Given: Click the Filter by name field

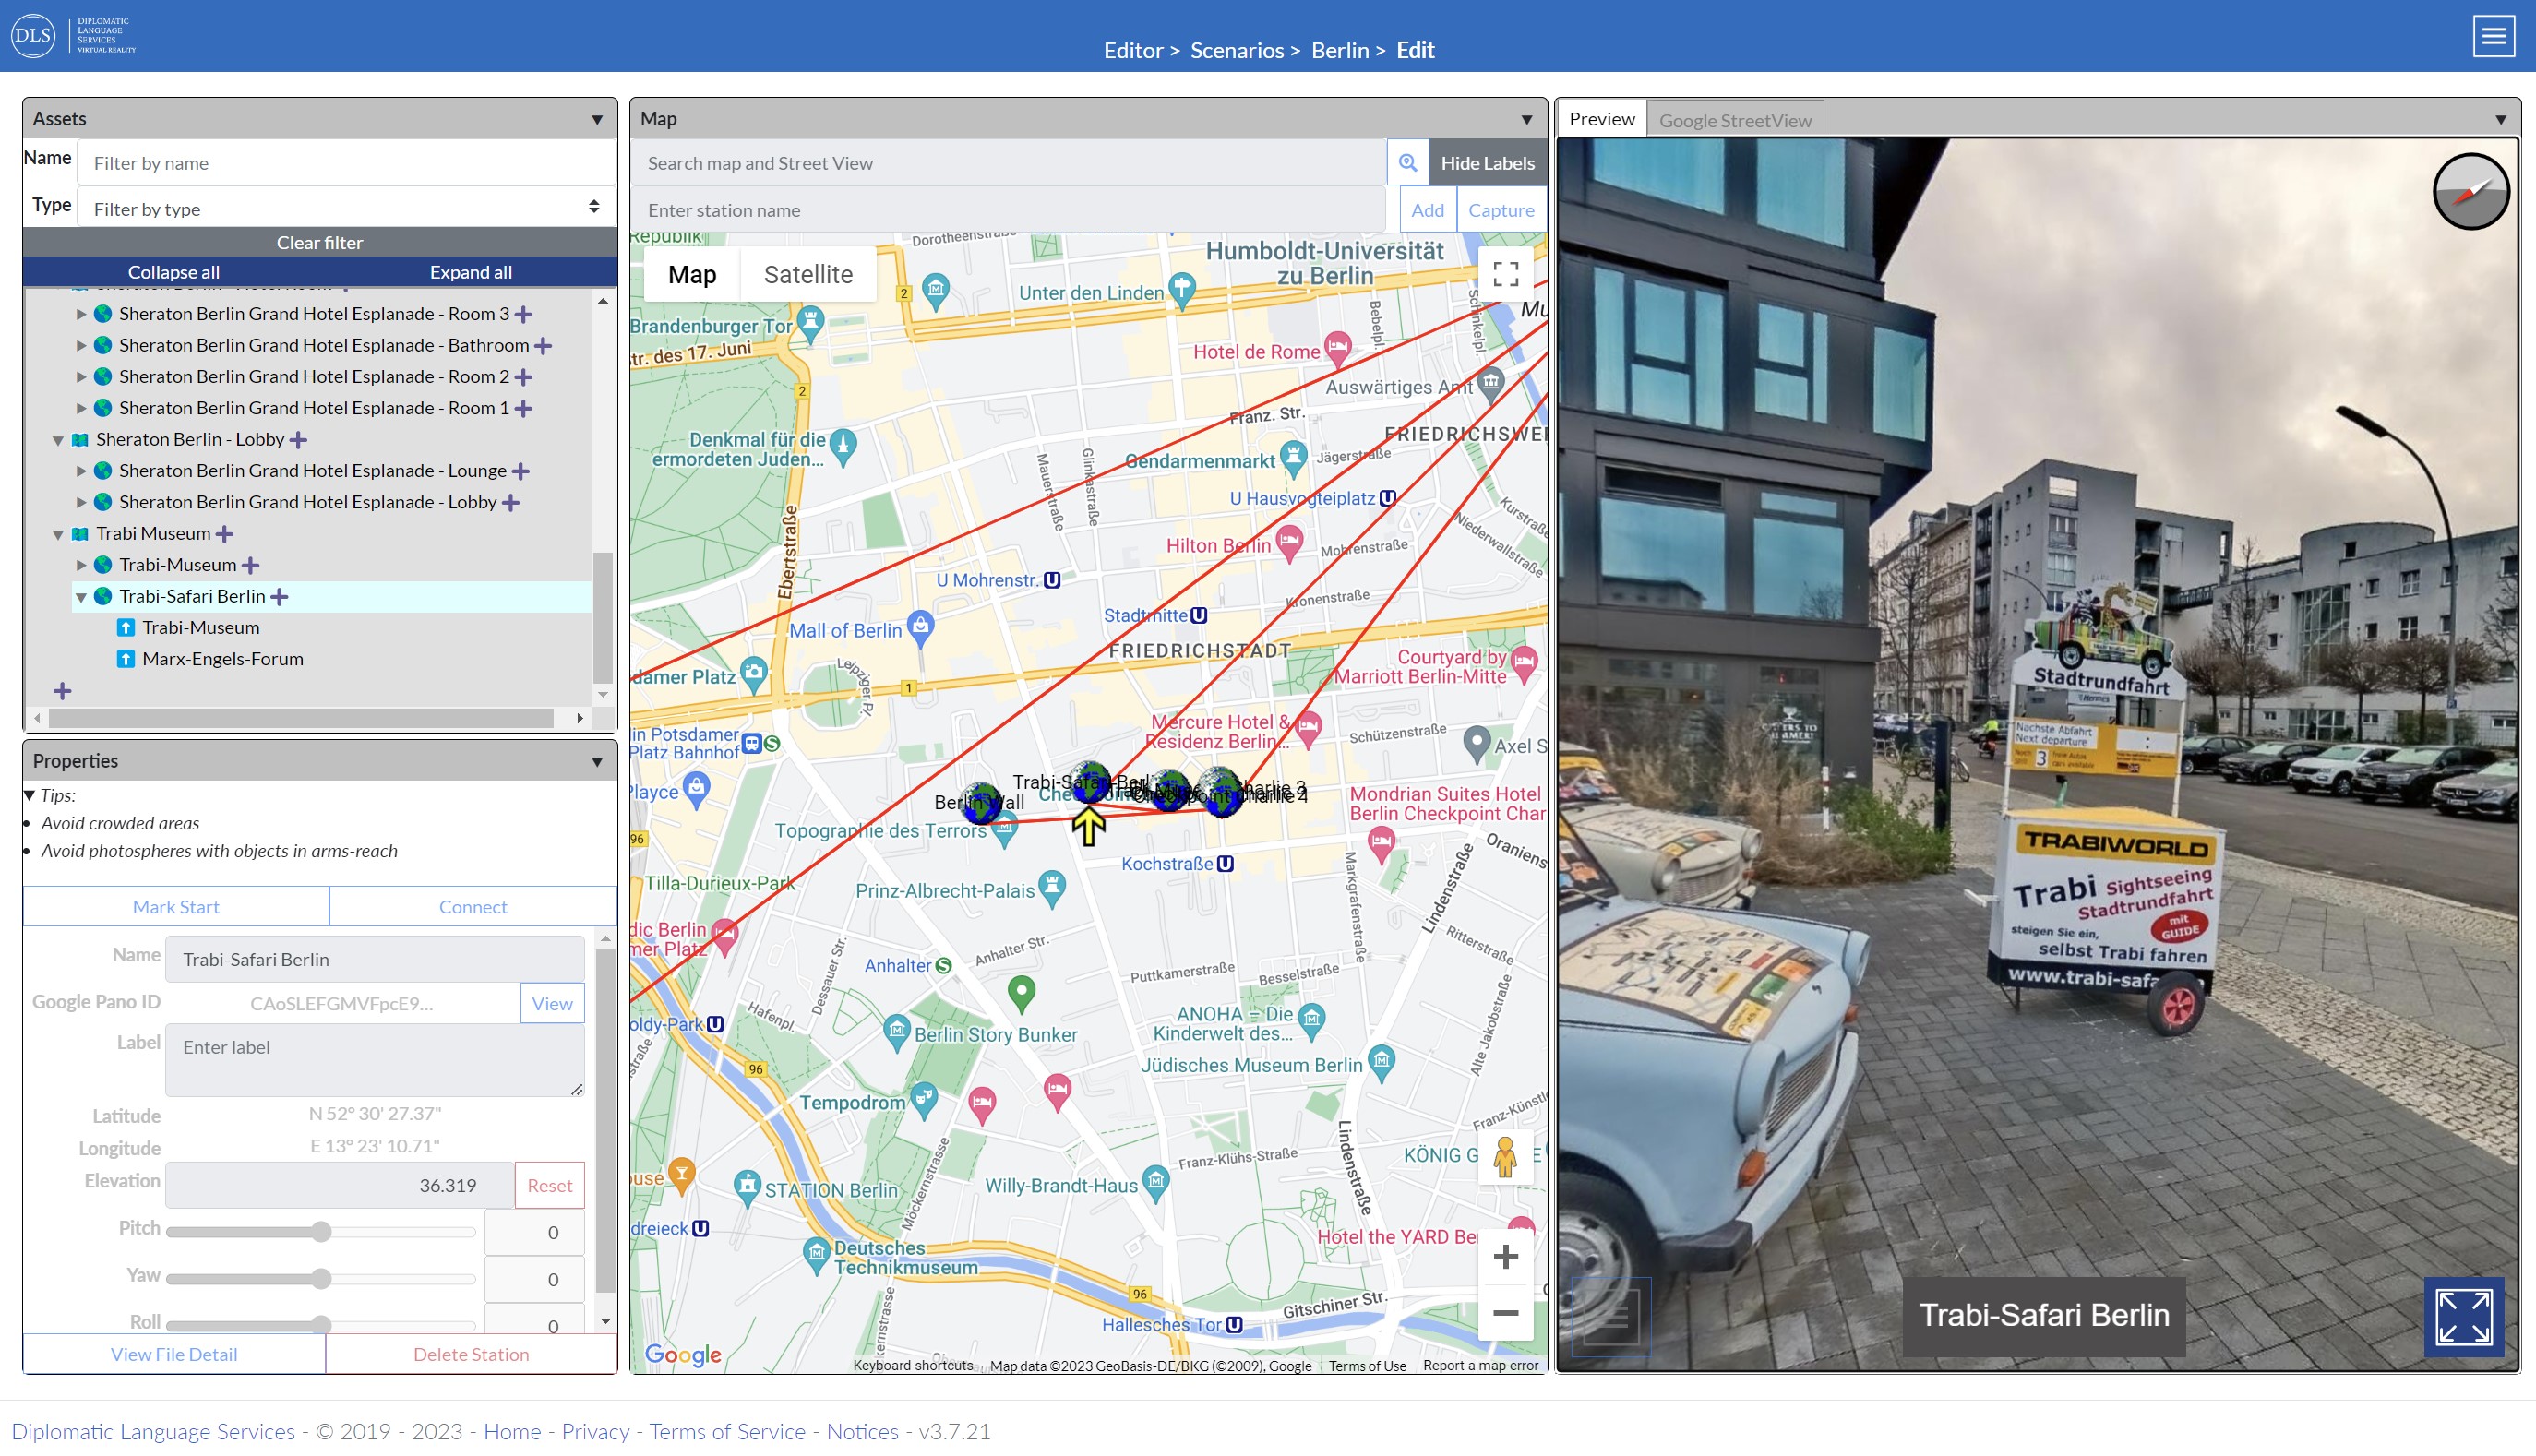Looking at the screenshot, I should pos(346,163).
